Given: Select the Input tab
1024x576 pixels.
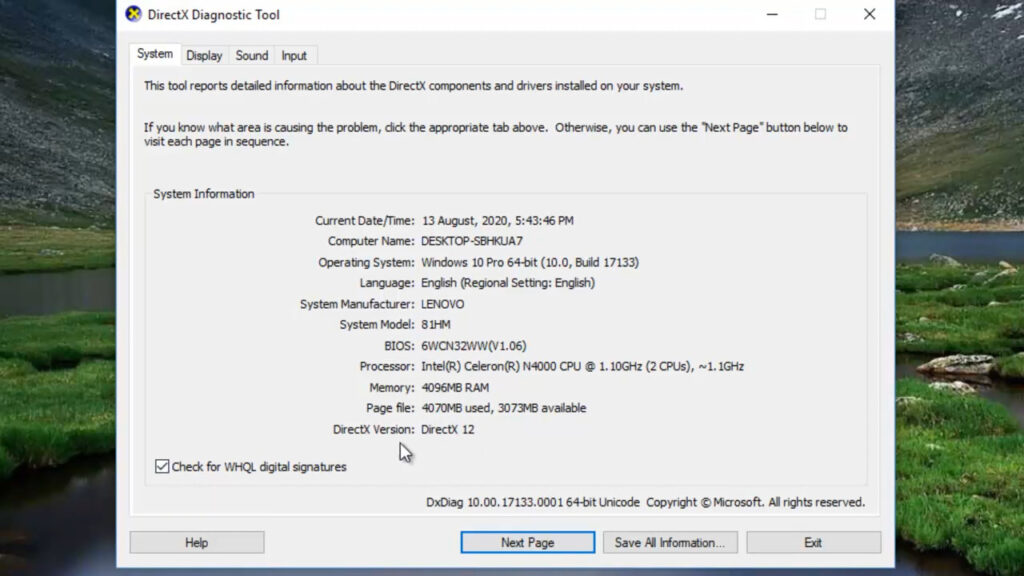Looking at the screenshot, I should pyautogui.click(x=295, y=55).
